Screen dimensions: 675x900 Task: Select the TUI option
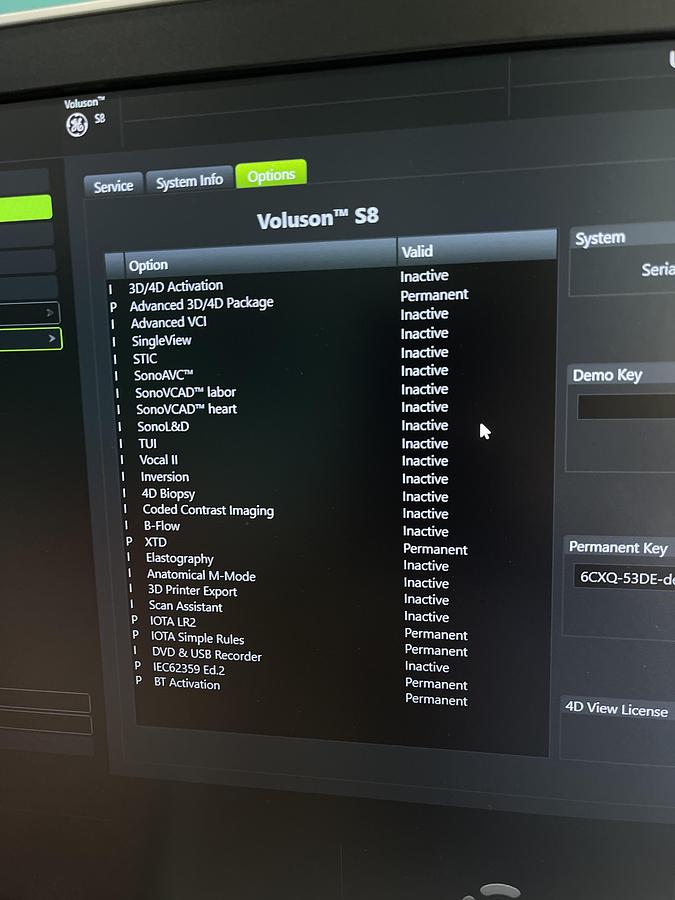click(148, 444)
